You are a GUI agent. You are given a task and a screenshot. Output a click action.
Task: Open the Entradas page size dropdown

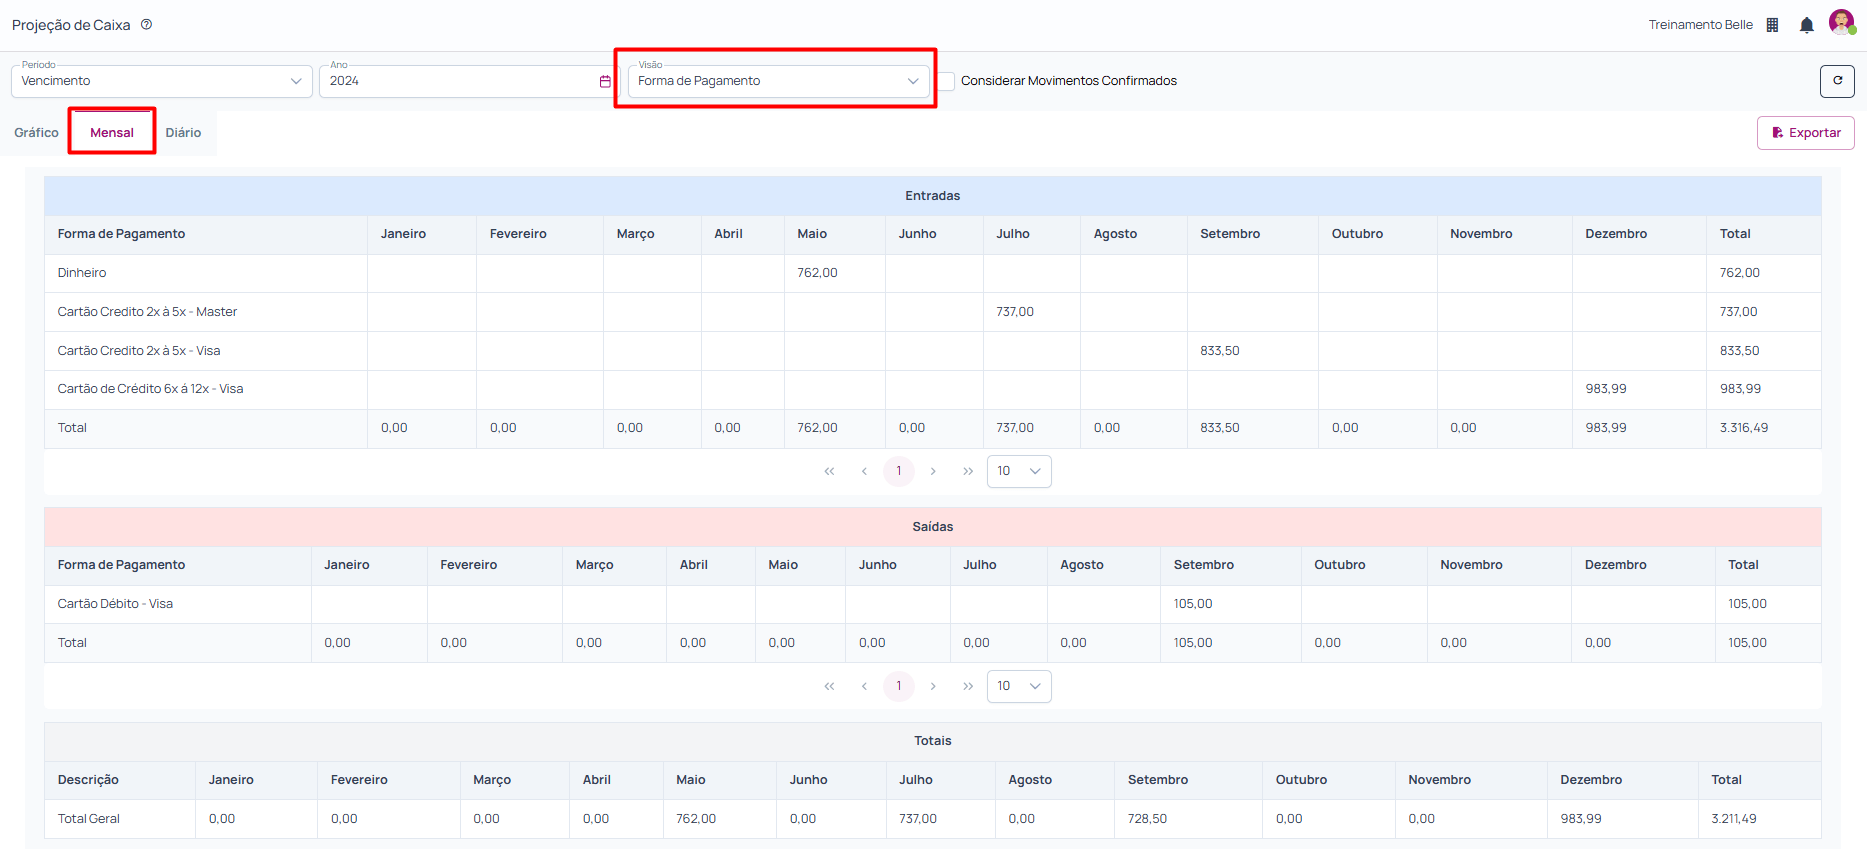(x=1019, y=471)
